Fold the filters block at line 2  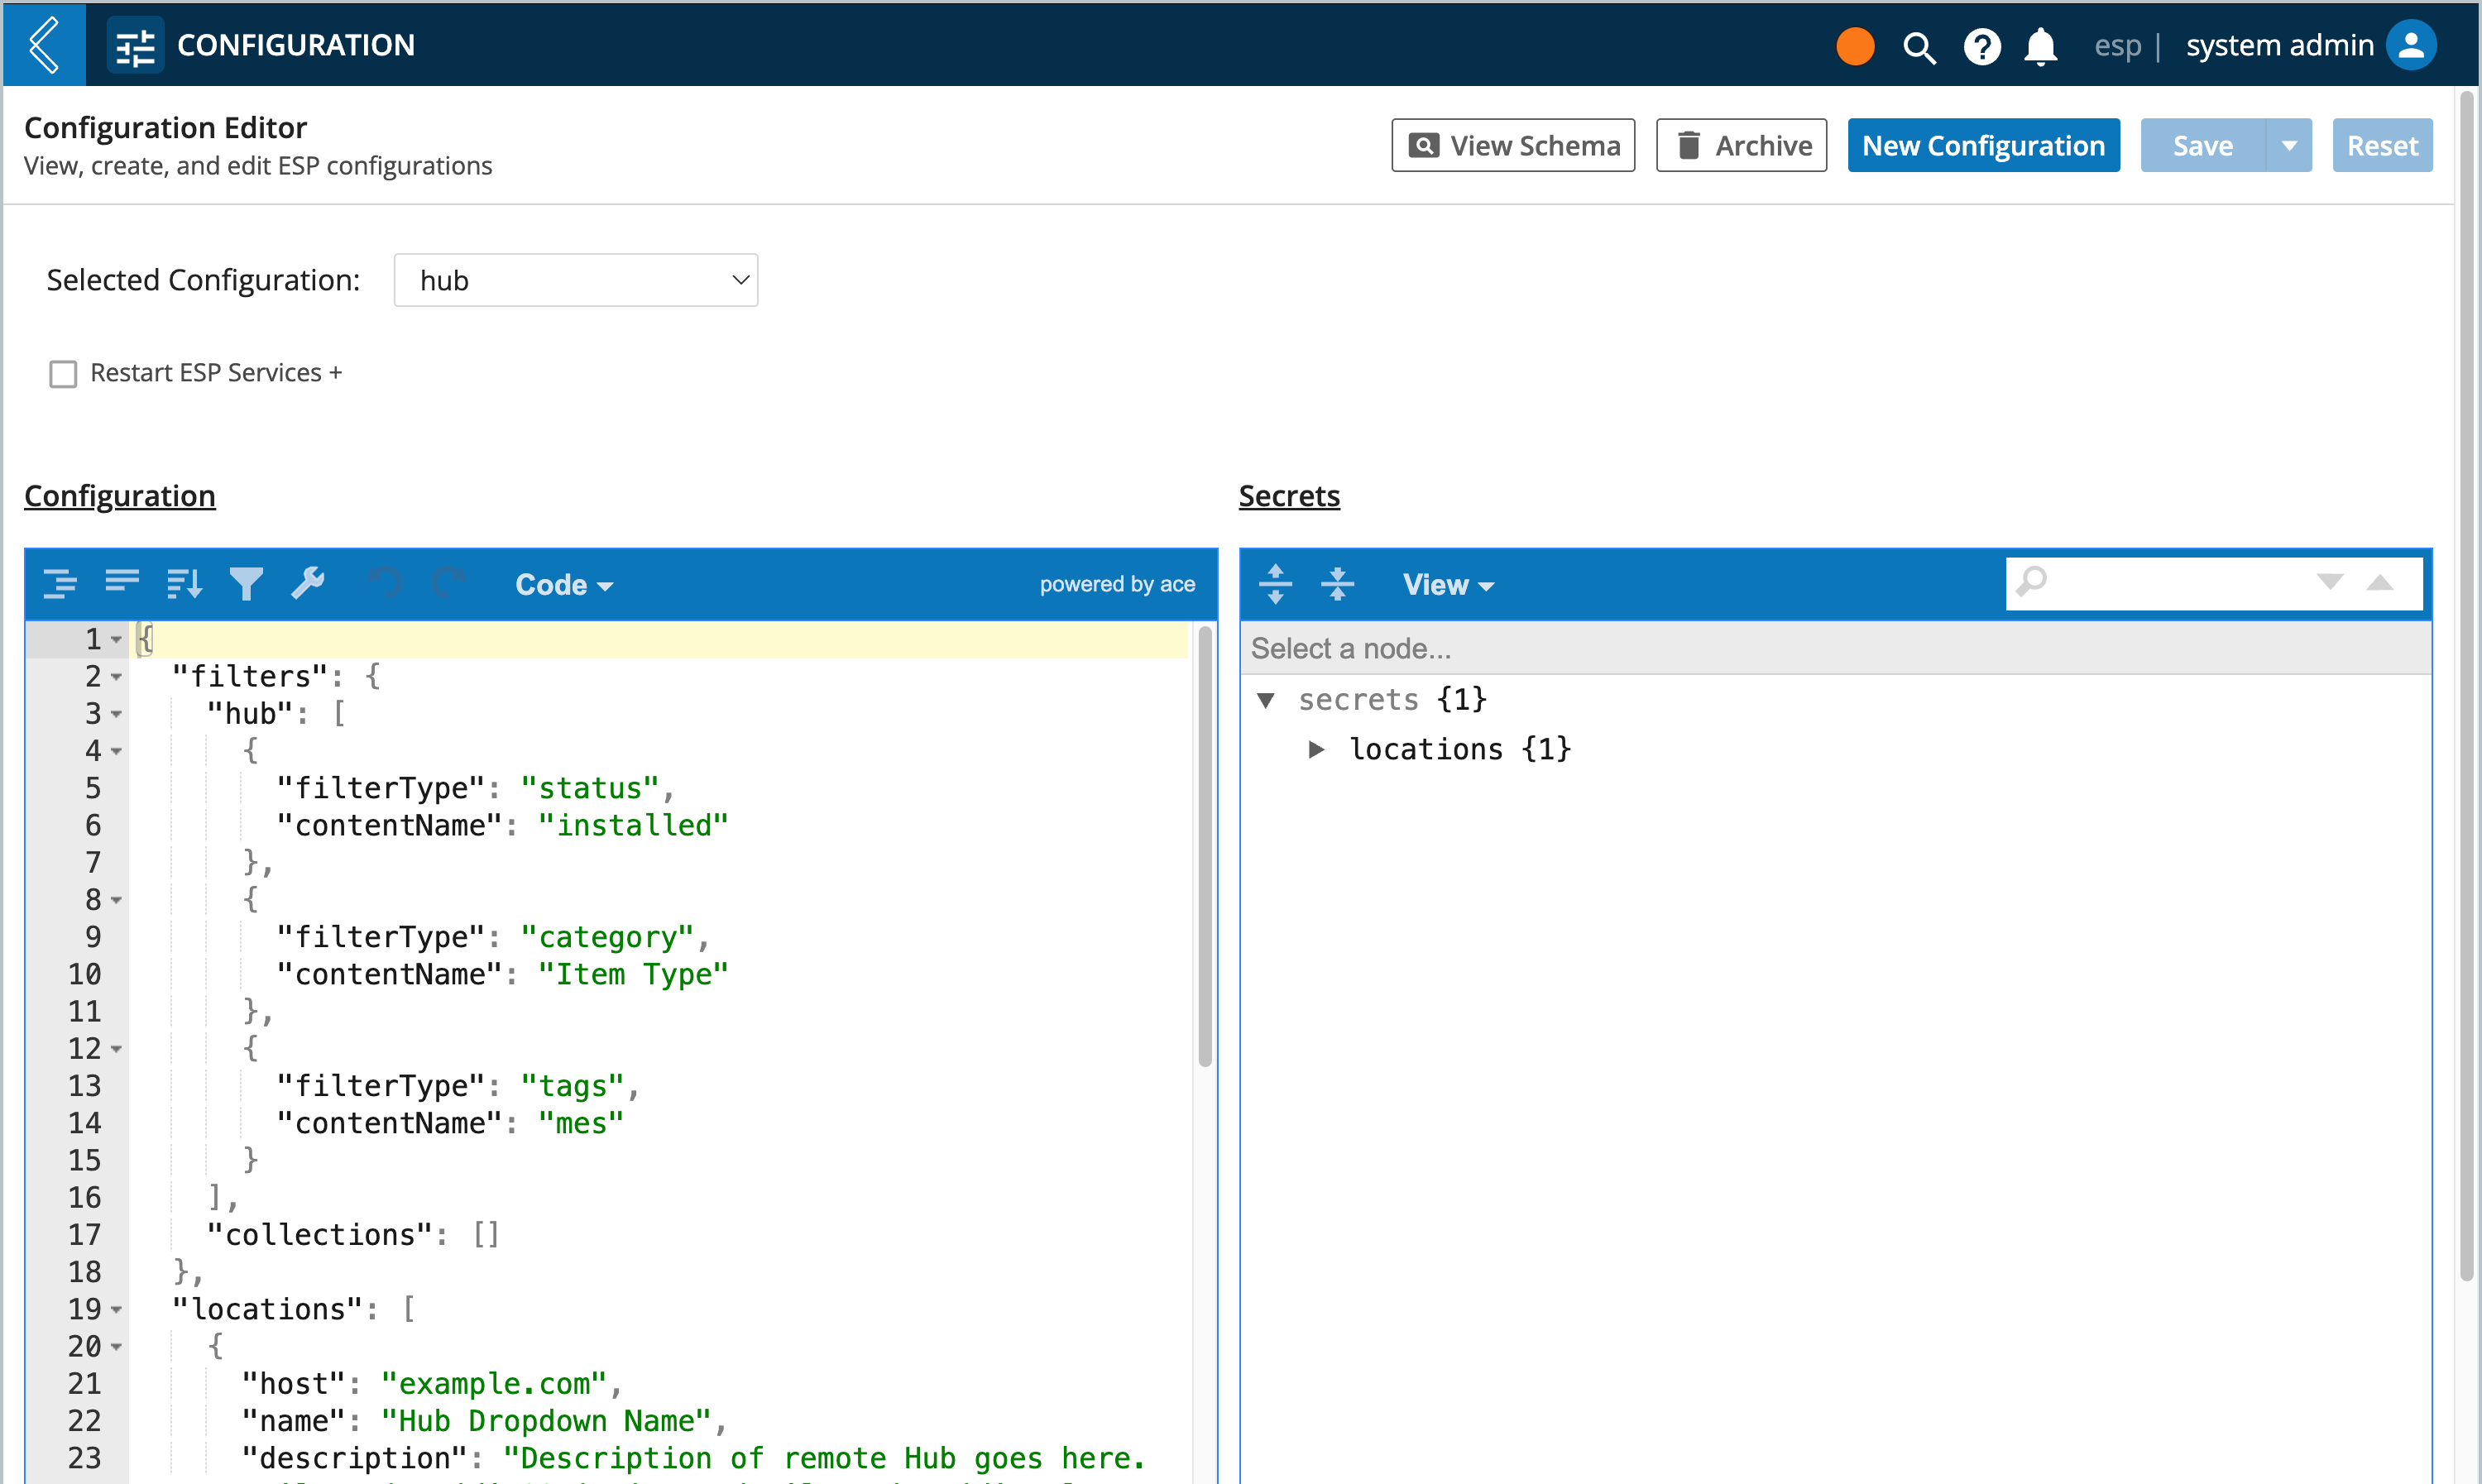(x=117, y=677)
